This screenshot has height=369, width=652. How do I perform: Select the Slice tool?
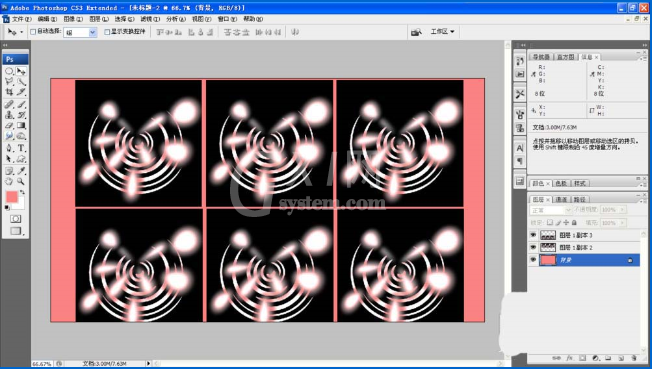click(21, 92)
